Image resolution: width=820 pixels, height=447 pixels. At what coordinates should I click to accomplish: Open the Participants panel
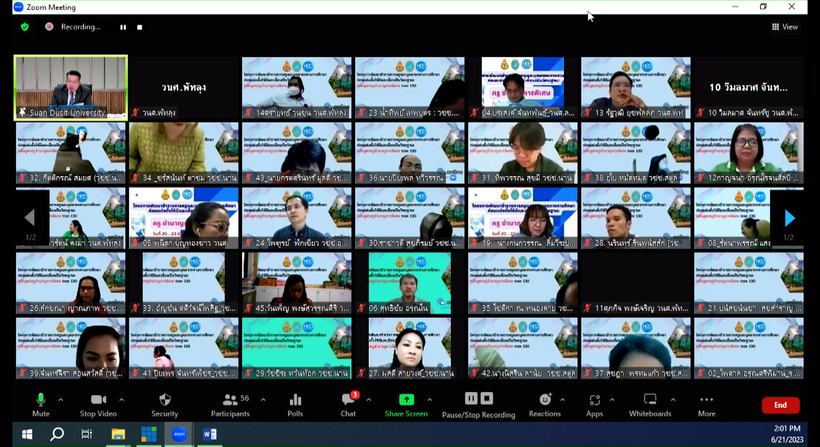tap(230, 402)
